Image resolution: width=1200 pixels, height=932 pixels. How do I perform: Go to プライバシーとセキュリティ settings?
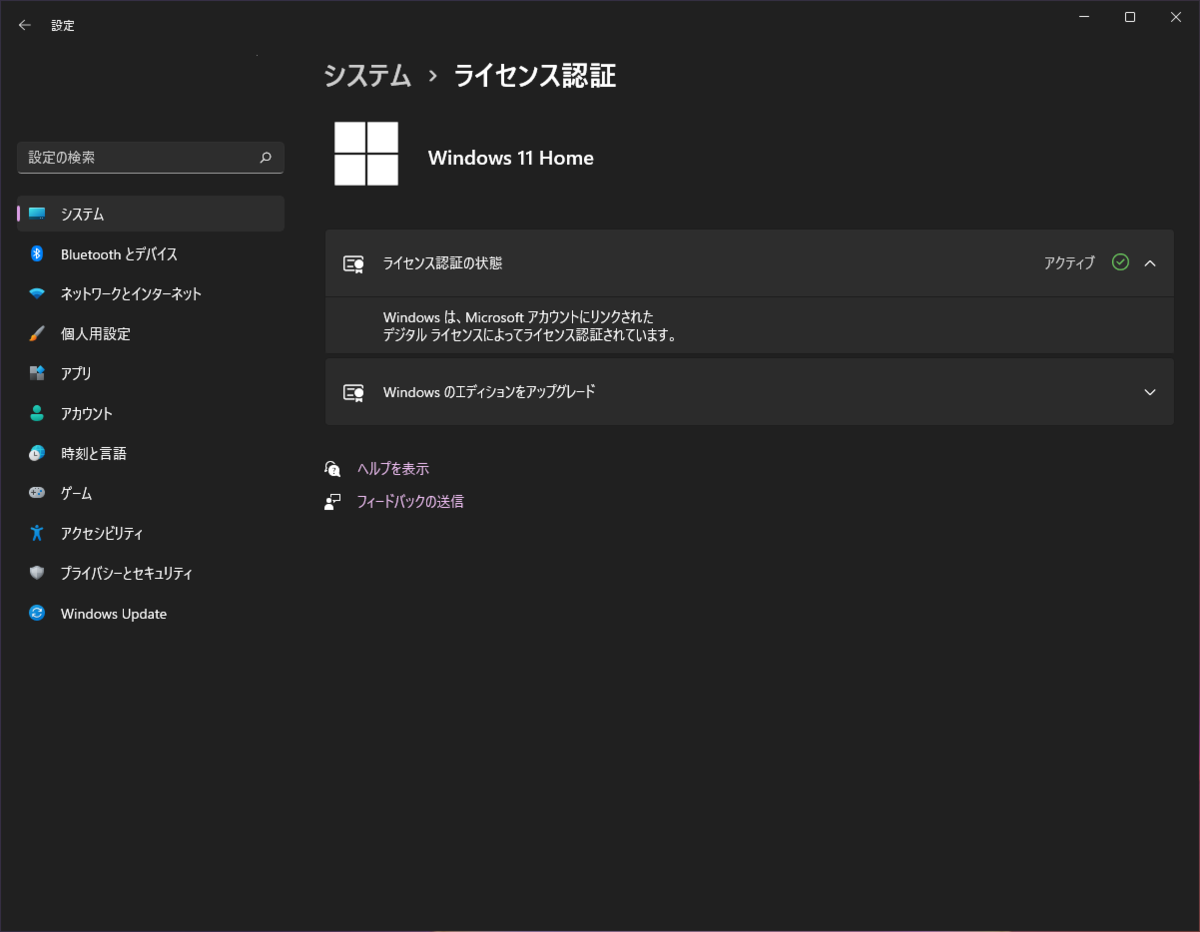coord(151,574)
